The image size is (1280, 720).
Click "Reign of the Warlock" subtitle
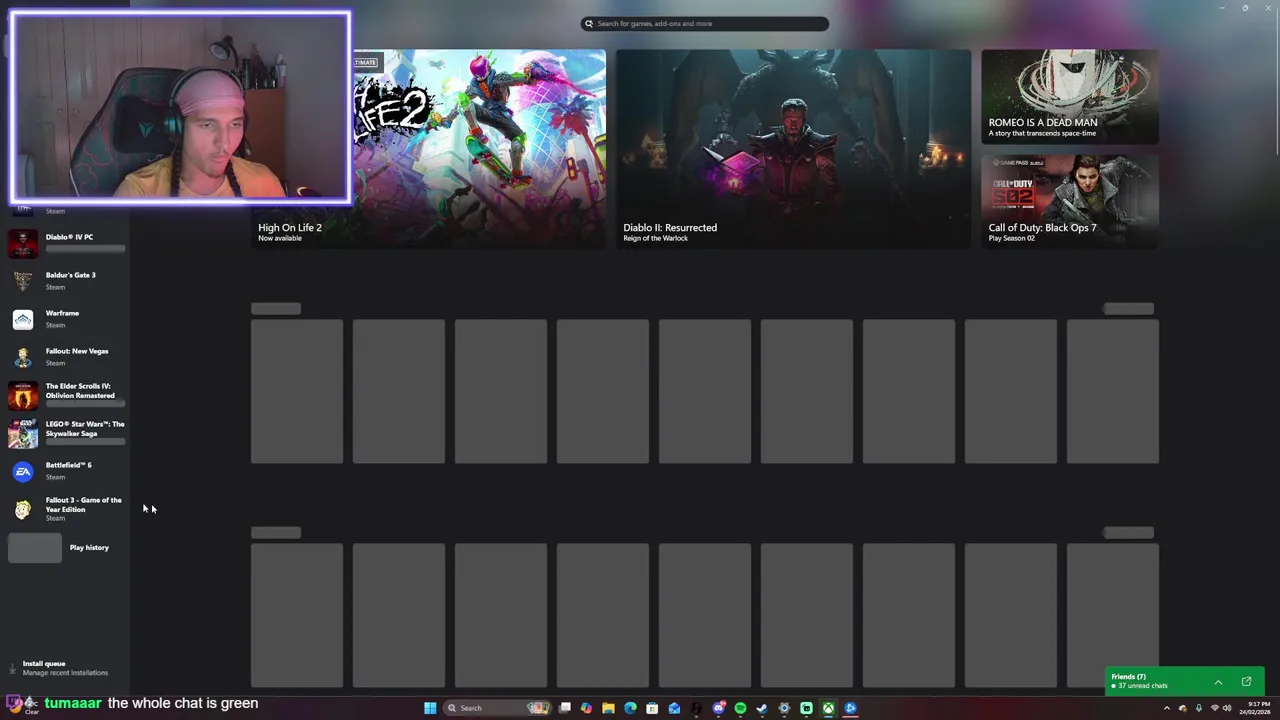tap(655, 238)
